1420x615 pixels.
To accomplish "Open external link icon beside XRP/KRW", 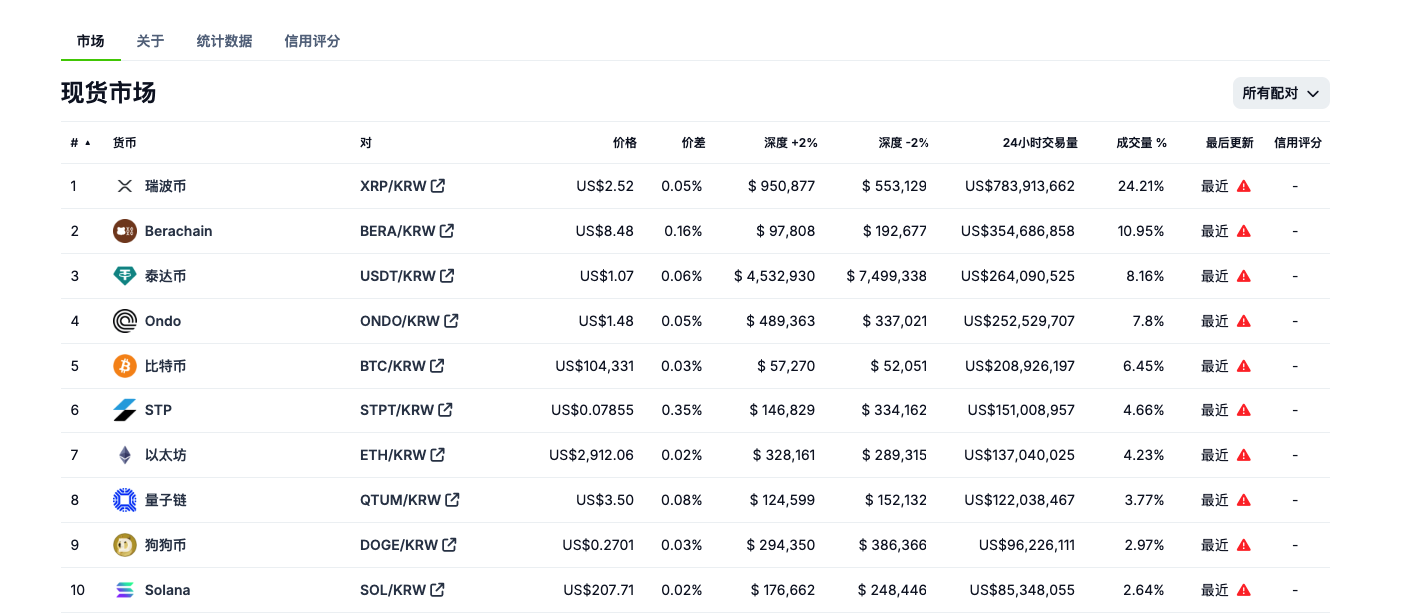I will pyautogui.click(x=438, y=186).
